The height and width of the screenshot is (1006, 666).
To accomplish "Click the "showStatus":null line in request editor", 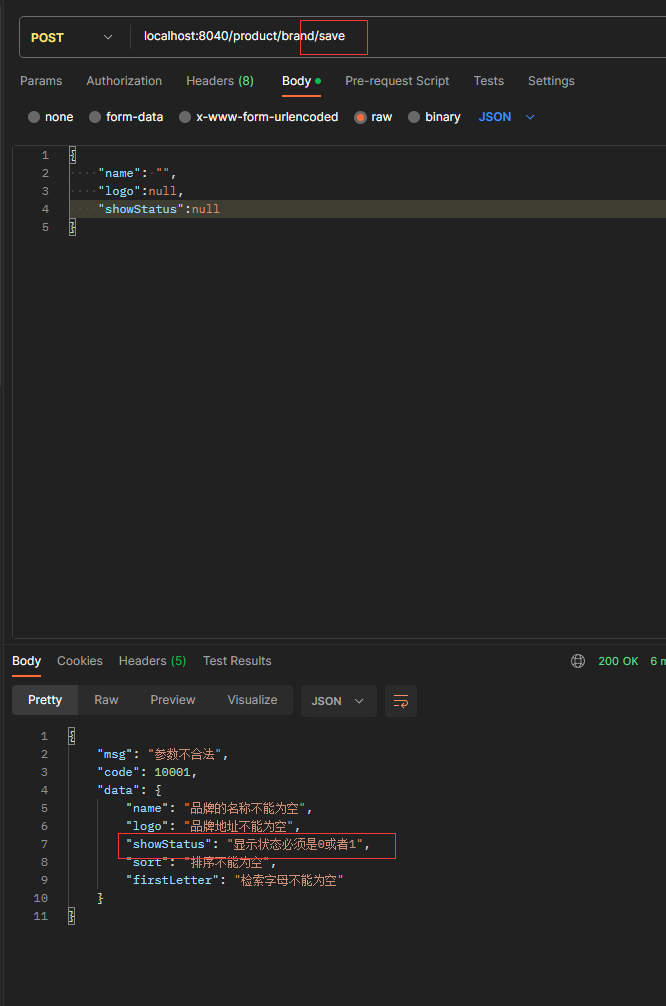I will [x=158, y=209].
